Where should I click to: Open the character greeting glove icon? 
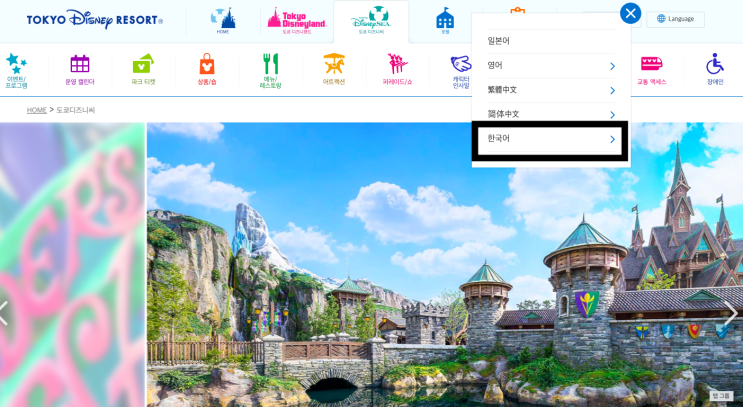[461, 71]
